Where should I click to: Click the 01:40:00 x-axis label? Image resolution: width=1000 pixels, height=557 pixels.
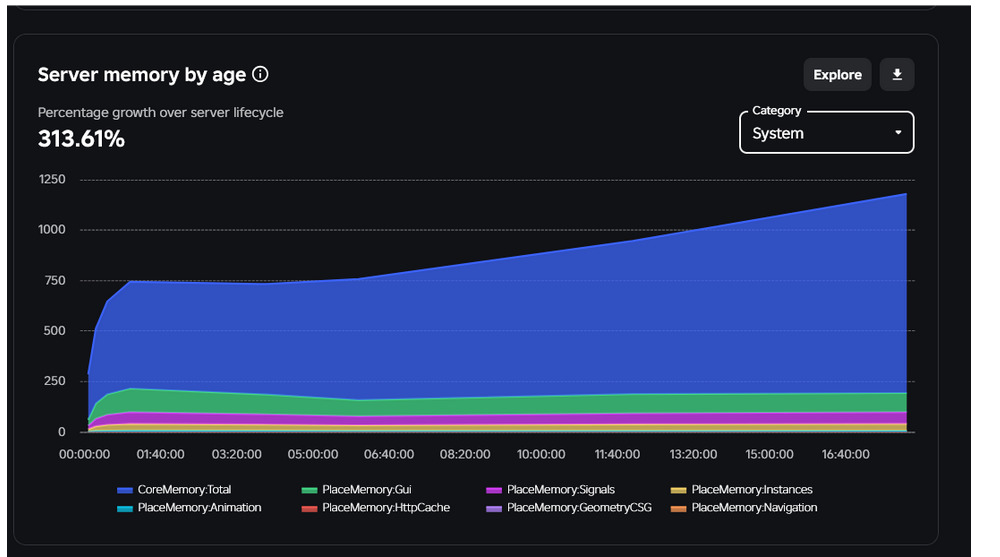160,454
